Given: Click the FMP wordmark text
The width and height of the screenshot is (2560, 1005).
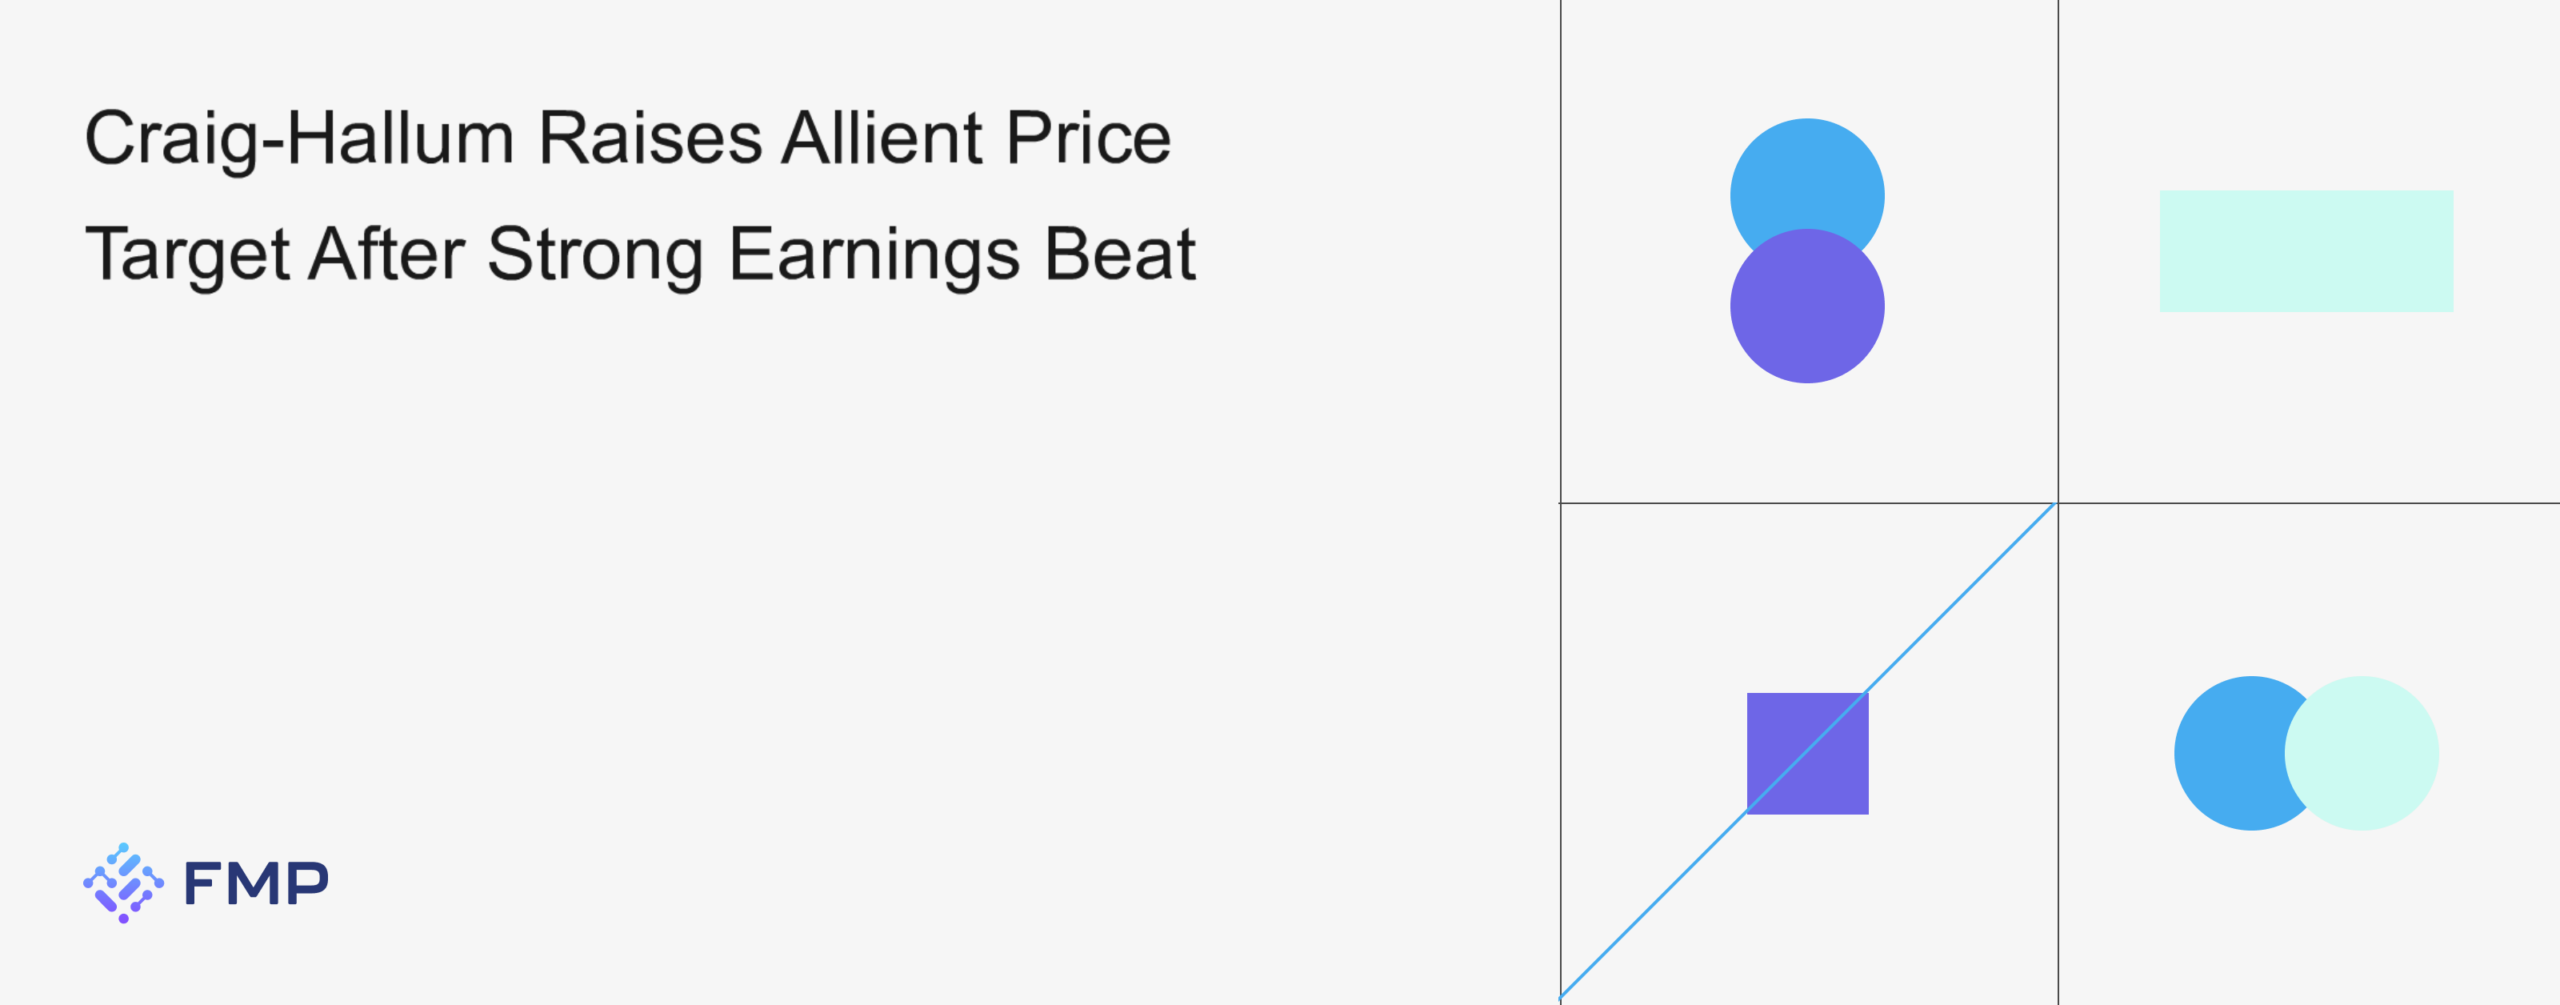Looking at the screenshot, I should point(256,883).
